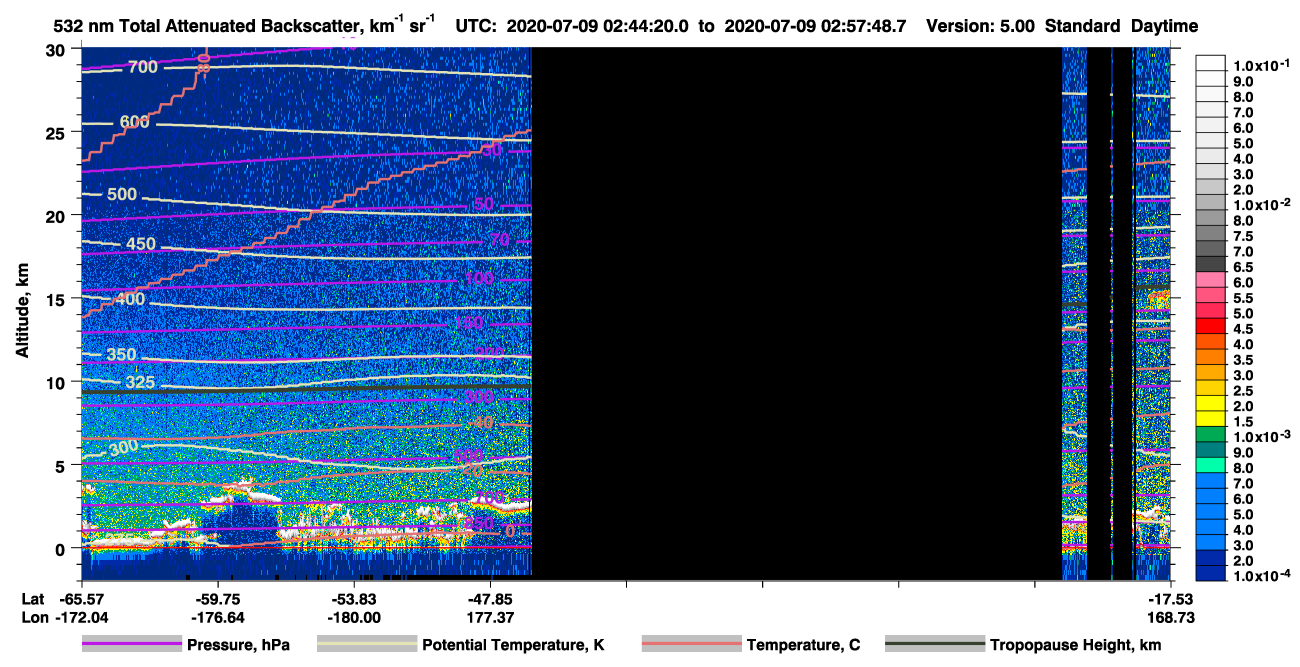The image size is (1300, 667).
Task: Click the Potential Temperature legend line sample
Action: pos(366,644)
